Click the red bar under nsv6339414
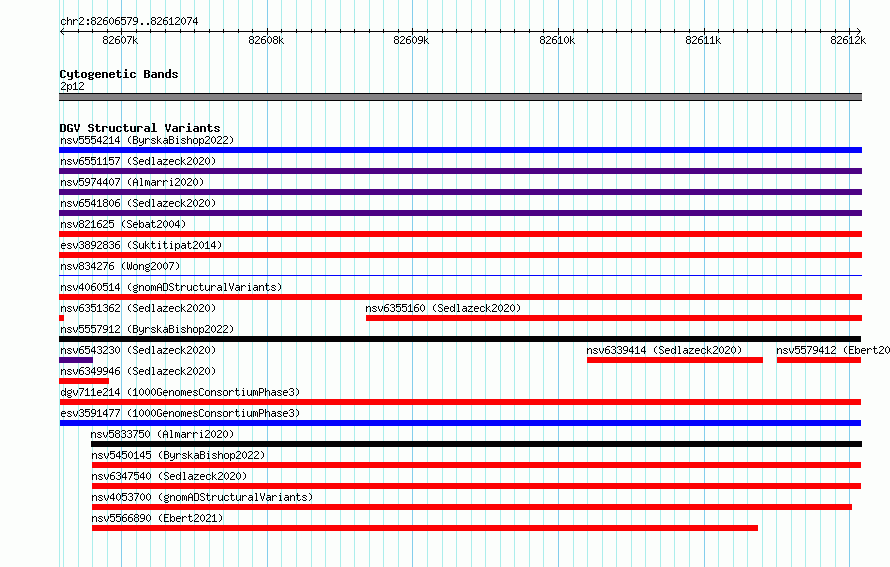 pyautogui.click(x=675, y=360)
